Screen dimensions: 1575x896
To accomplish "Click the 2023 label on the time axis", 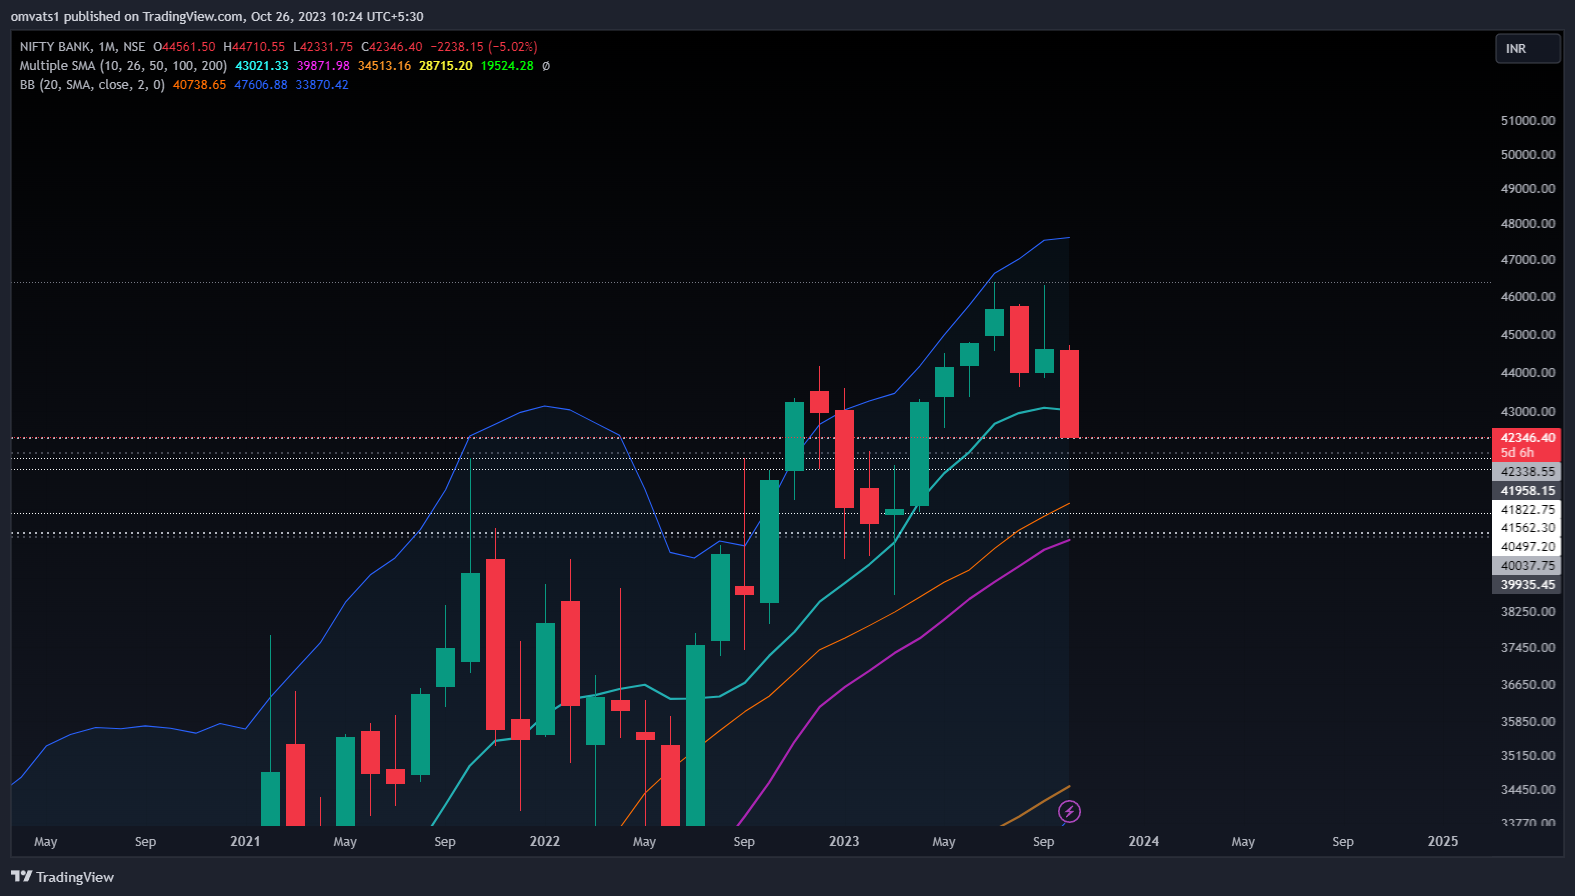I will click(x=844, y=842).
